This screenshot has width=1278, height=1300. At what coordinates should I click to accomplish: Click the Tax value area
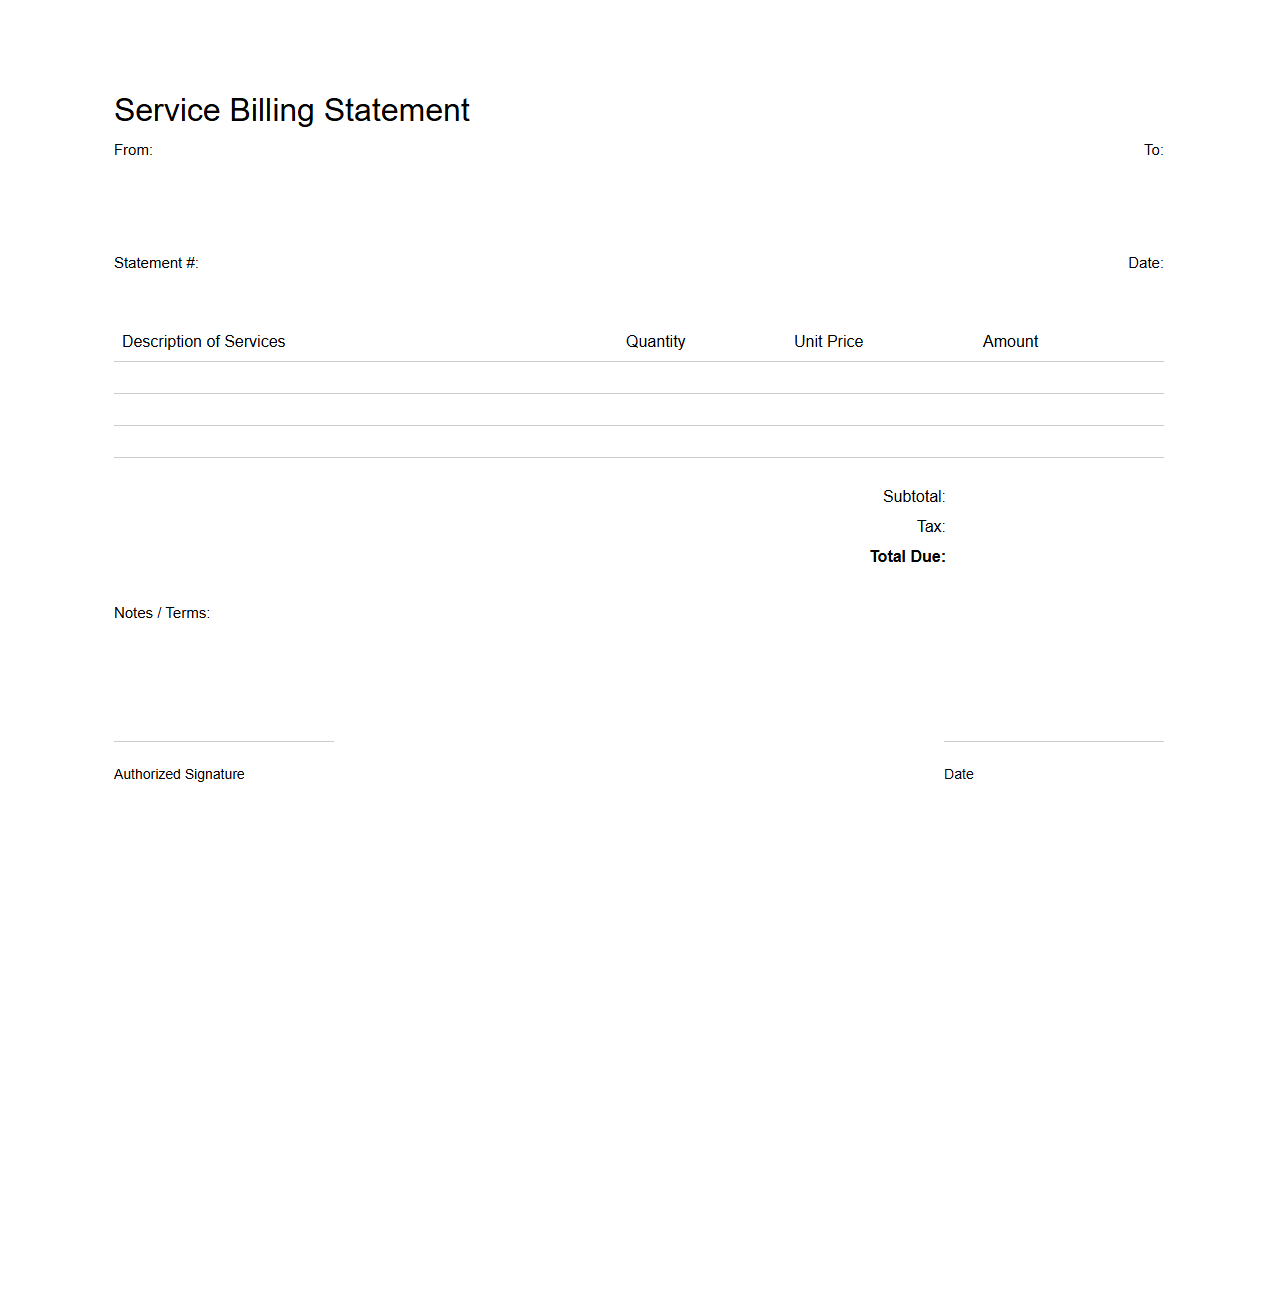click(x=1050, y=526)
